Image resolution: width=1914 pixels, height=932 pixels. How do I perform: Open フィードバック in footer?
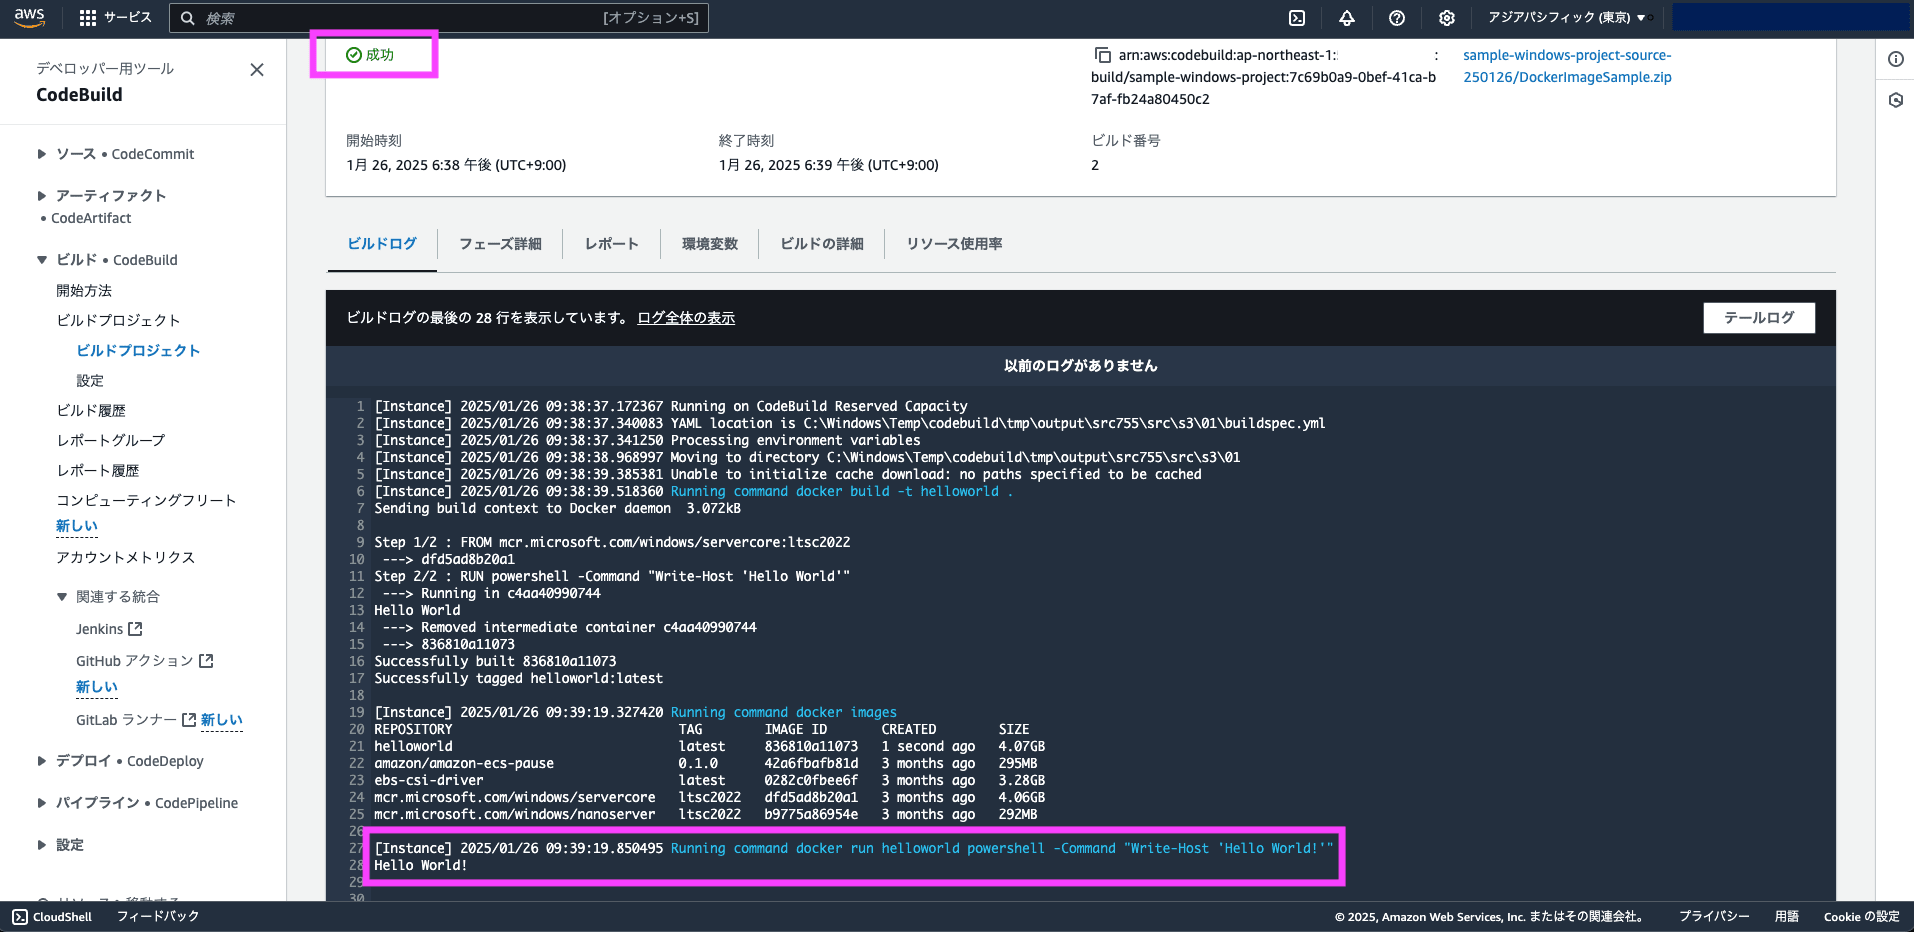(x=158, y=917)
